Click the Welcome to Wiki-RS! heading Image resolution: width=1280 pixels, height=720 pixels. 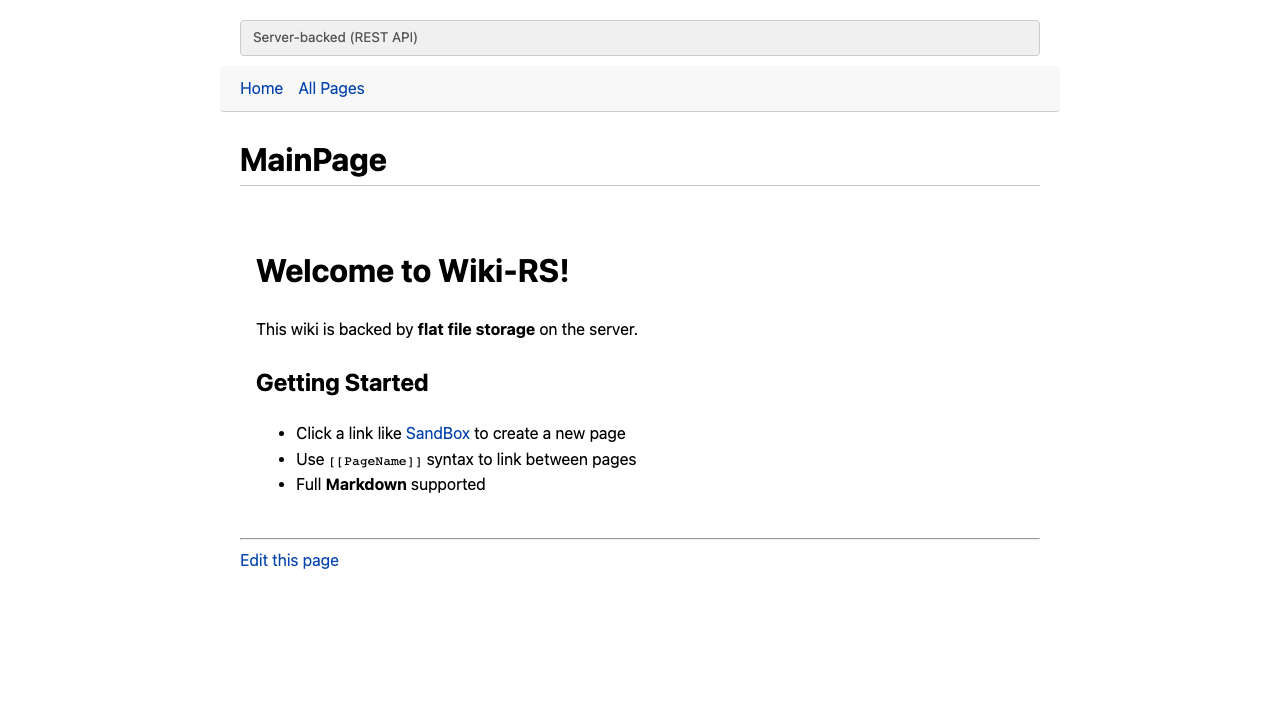click(x=413, y=271)
